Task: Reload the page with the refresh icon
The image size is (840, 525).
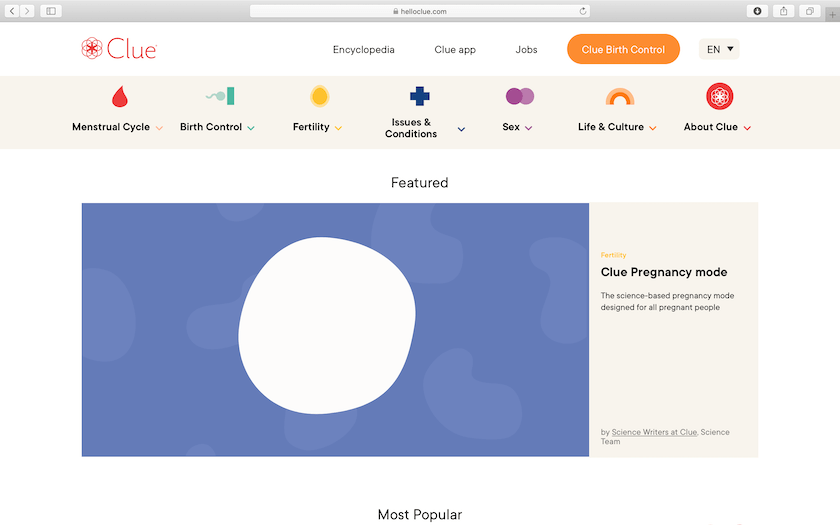Action: [583, 11]
